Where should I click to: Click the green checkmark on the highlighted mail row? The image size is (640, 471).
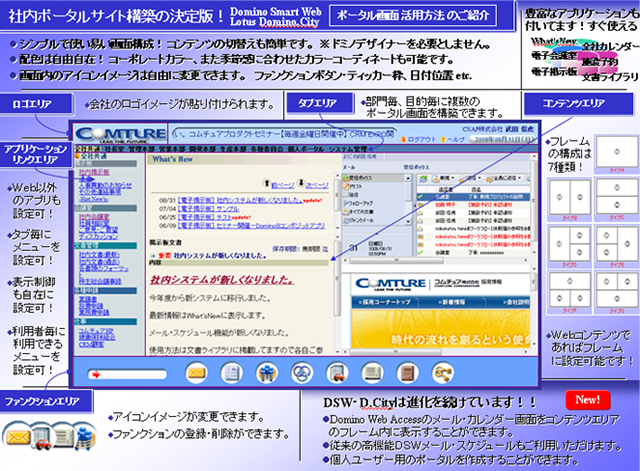pos(420,197)
